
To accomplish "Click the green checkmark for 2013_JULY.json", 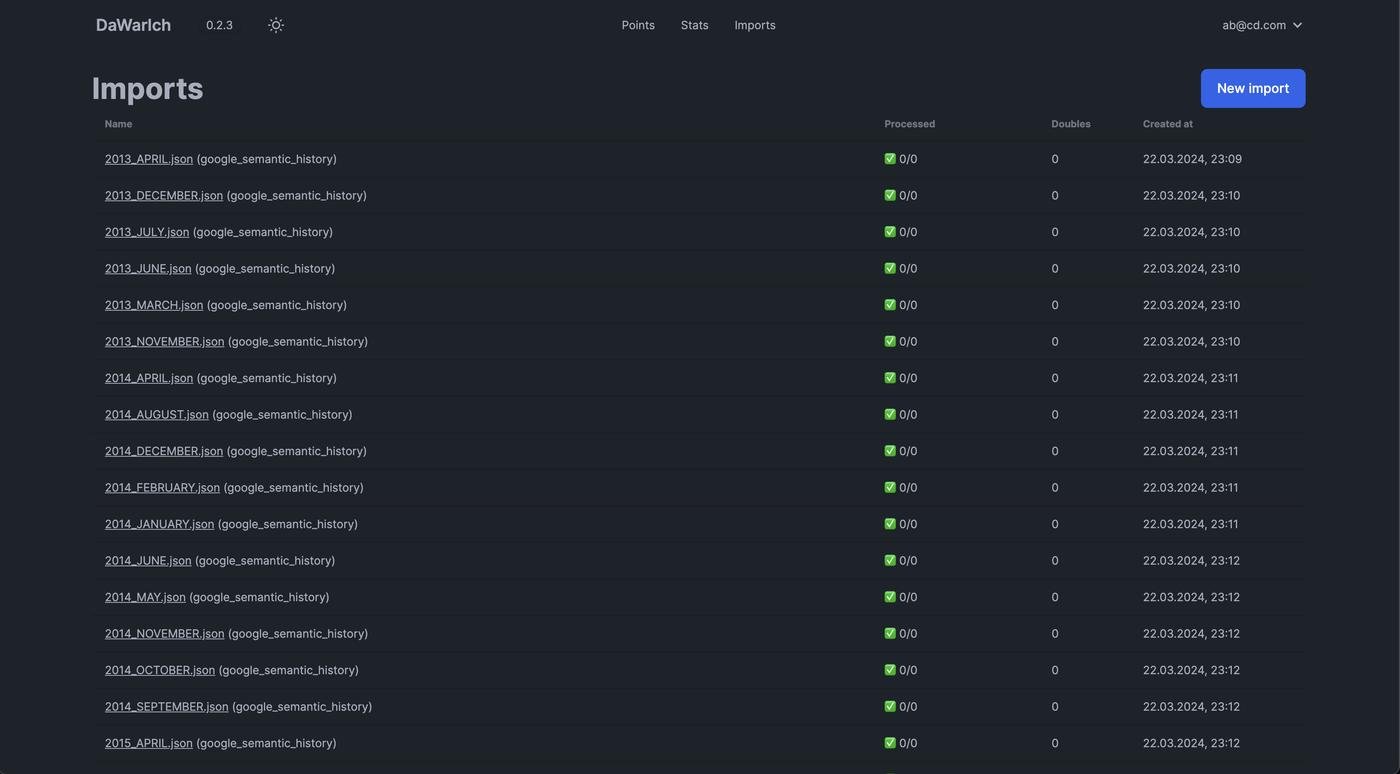I will tap(890, 232).
